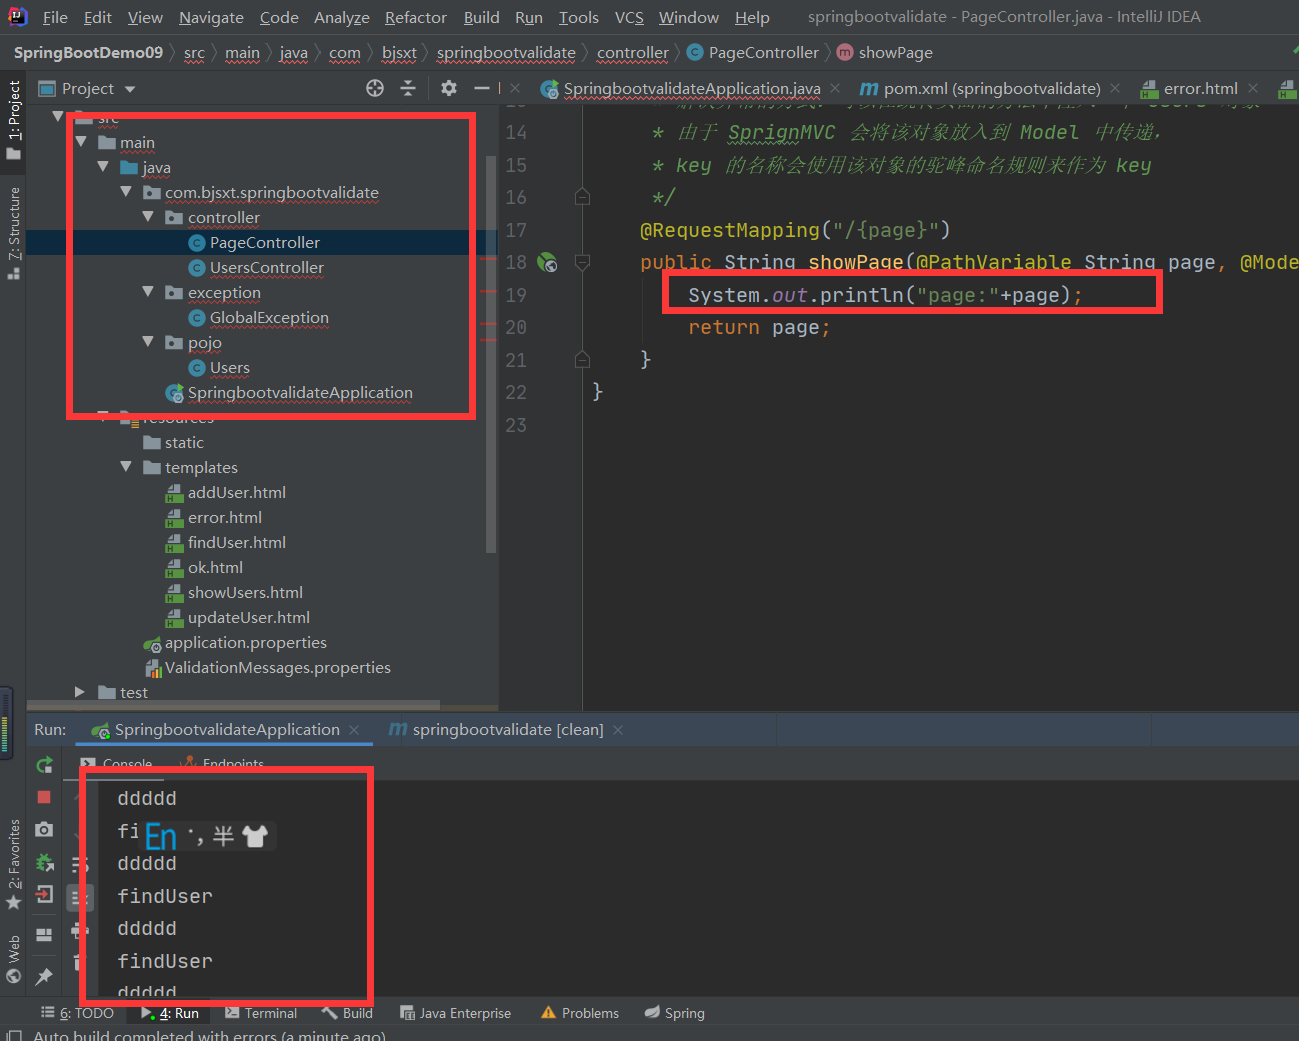
Task: Open the TODO tool window
Action: [x=77, y=1013]
